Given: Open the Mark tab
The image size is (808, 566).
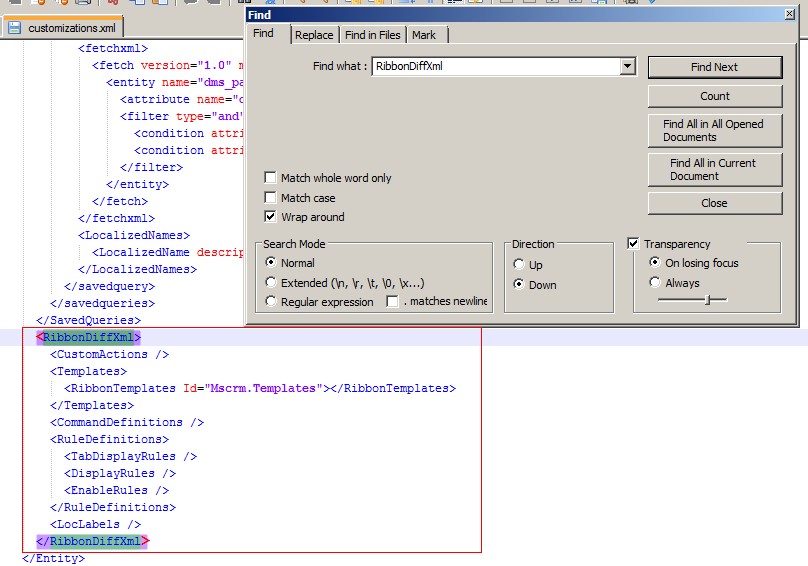Looking at the screenshot, I should pos(424,35).
